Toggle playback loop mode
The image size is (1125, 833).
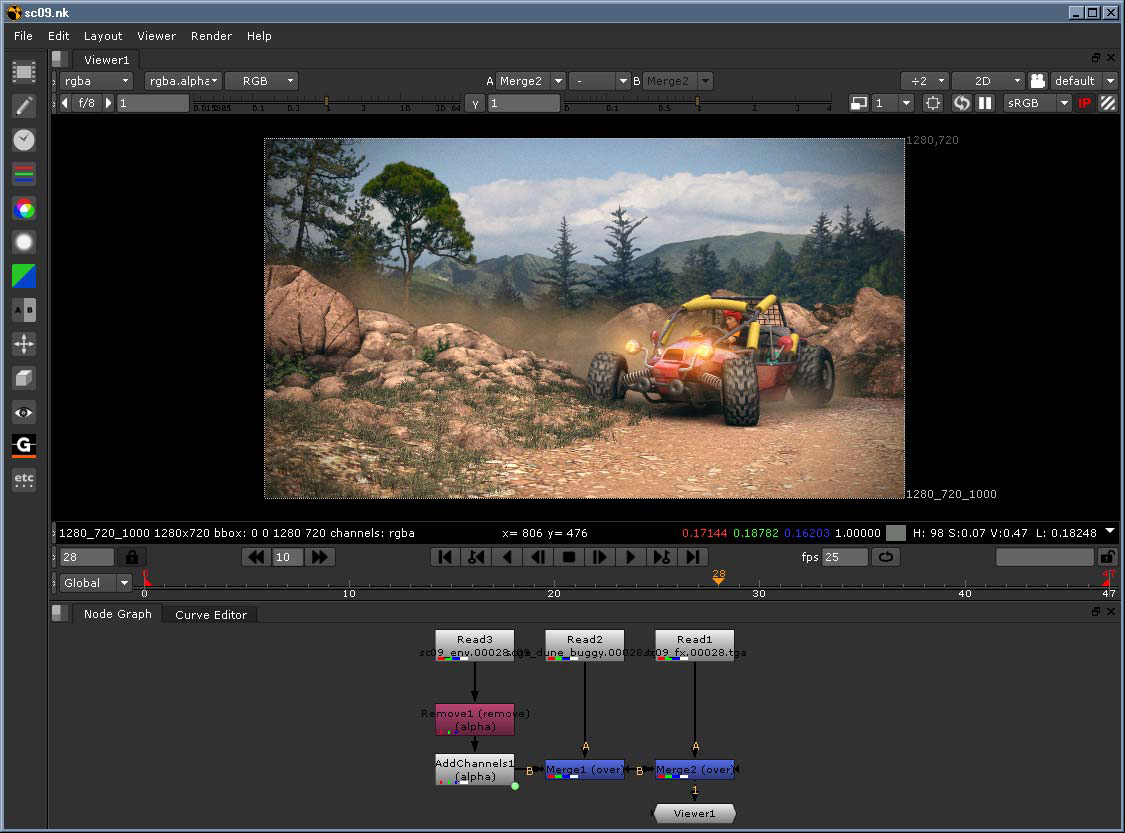click(x=886, y=557)
